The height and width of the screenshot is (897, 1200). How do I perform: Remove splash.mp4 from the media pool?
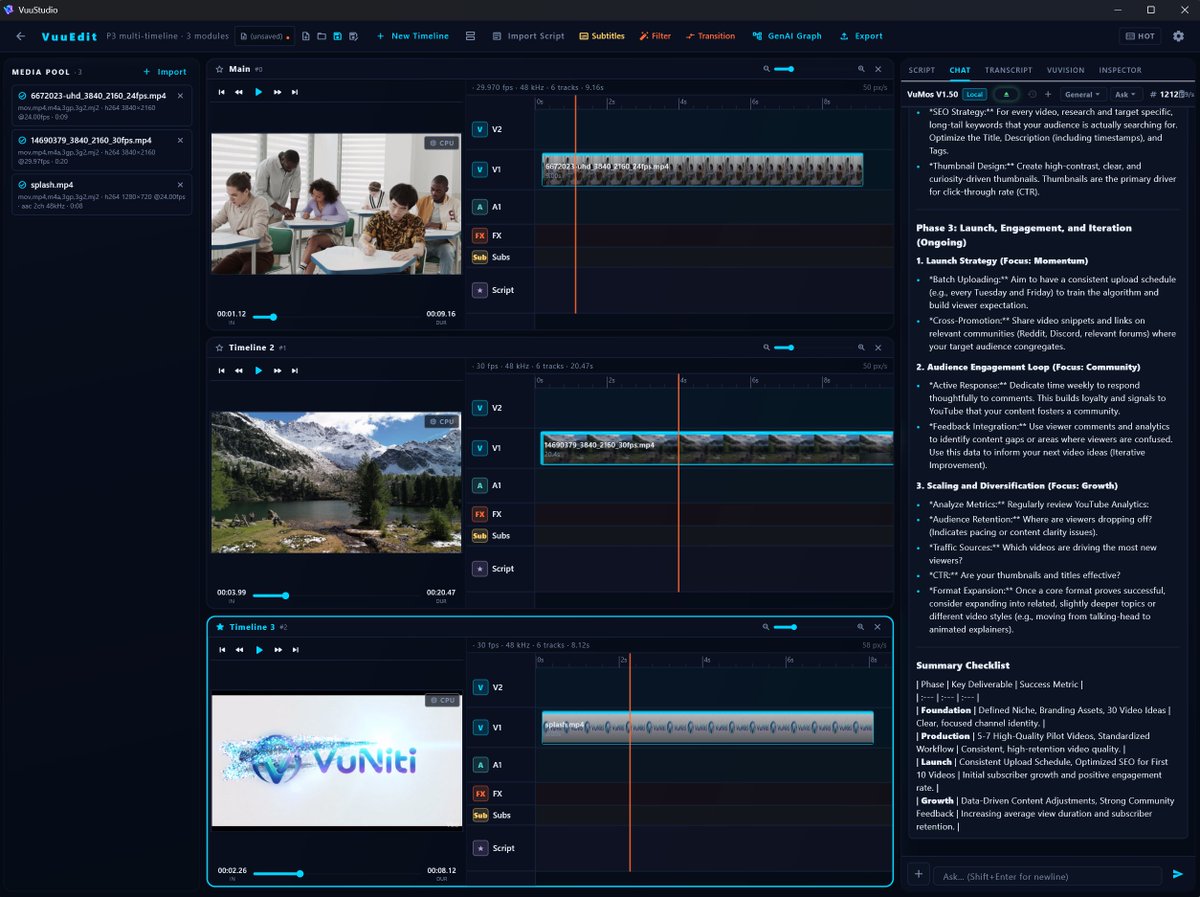click(x=180, y=184)
